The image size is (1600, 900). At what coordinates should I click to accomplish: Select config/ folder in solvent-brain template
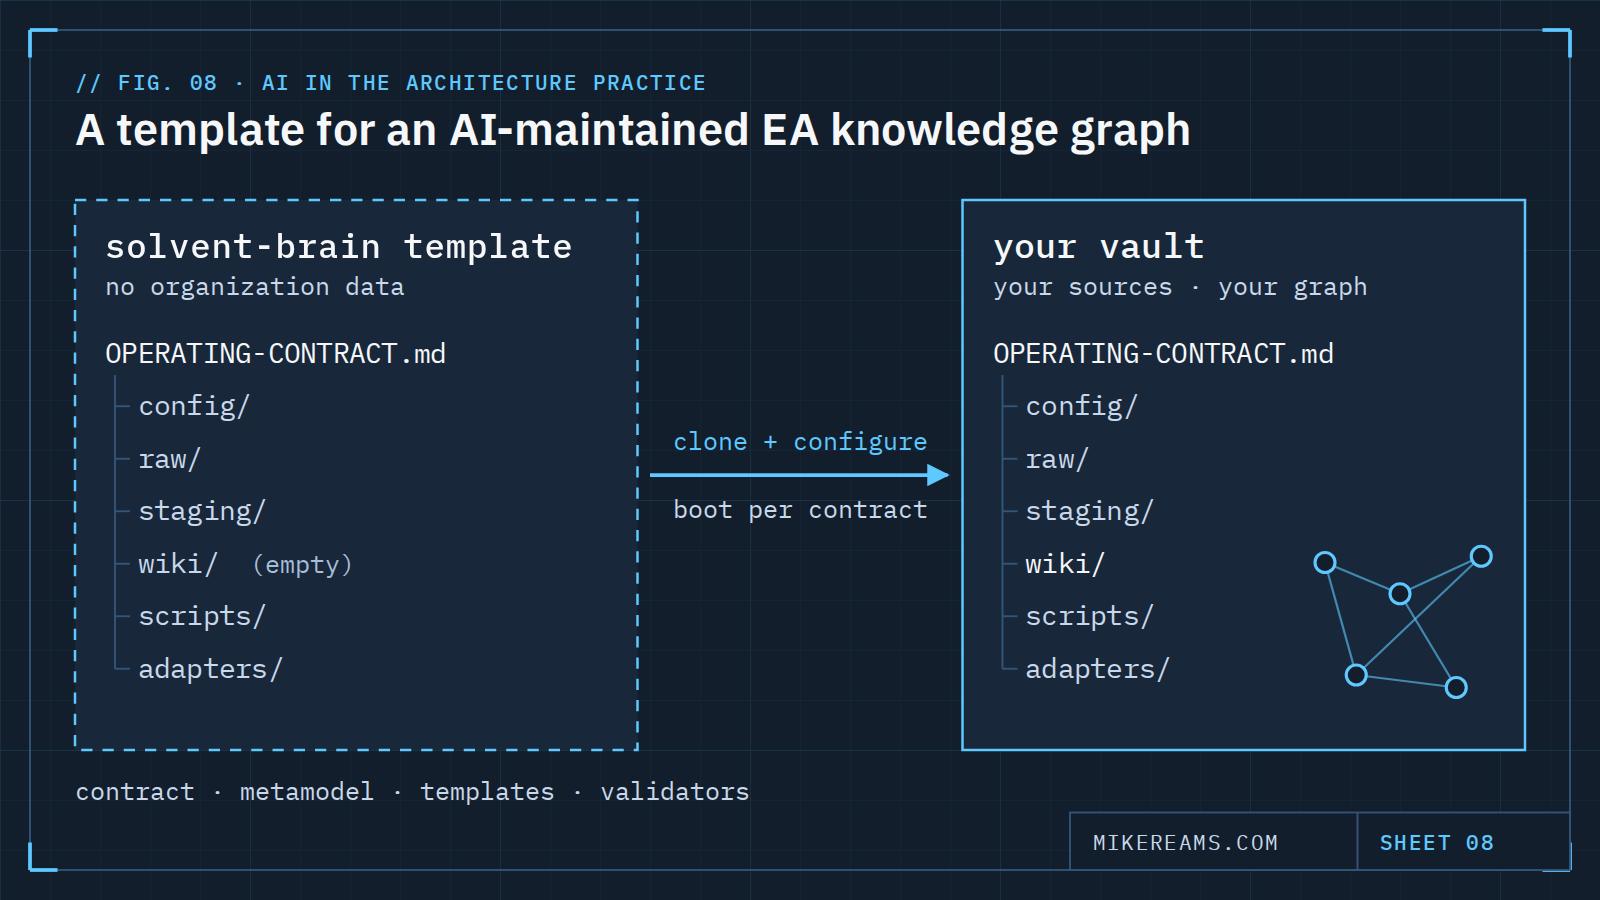click(x=194, y=407)
